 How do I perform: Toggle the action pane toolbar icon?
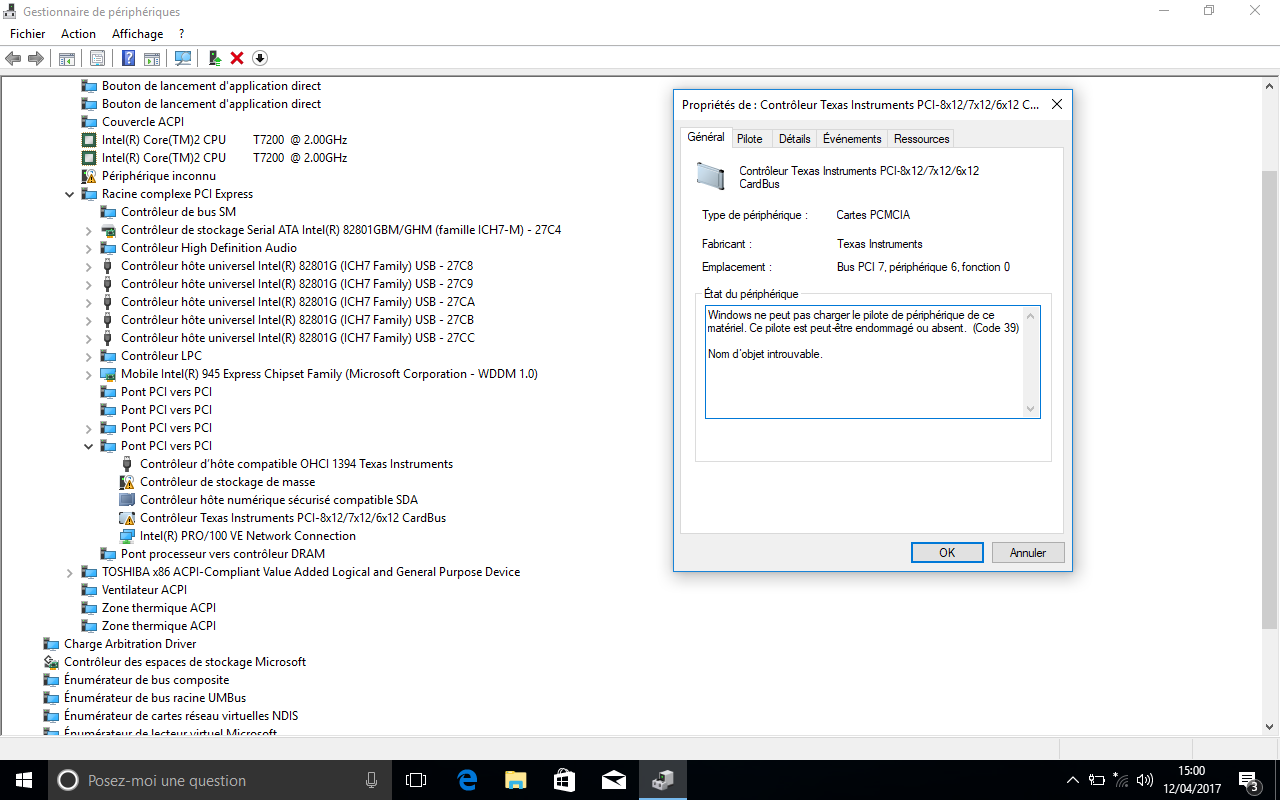tap(152, 58)
